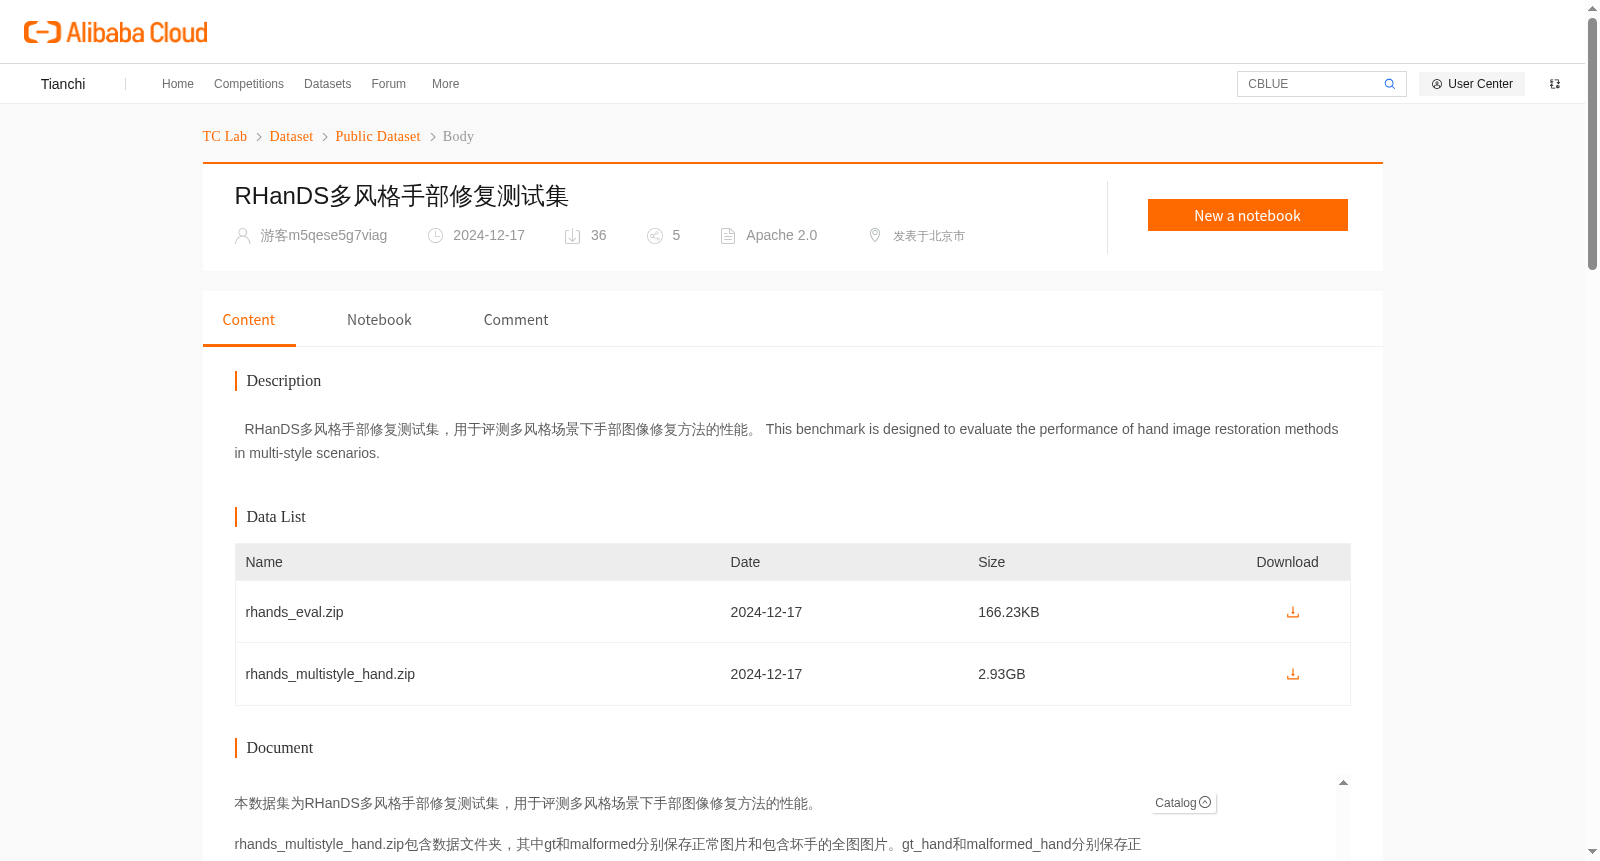Screen dimensions: 1600x861
Task: Click the page scrollbar down arrow
Action: tap(1592, 852)
